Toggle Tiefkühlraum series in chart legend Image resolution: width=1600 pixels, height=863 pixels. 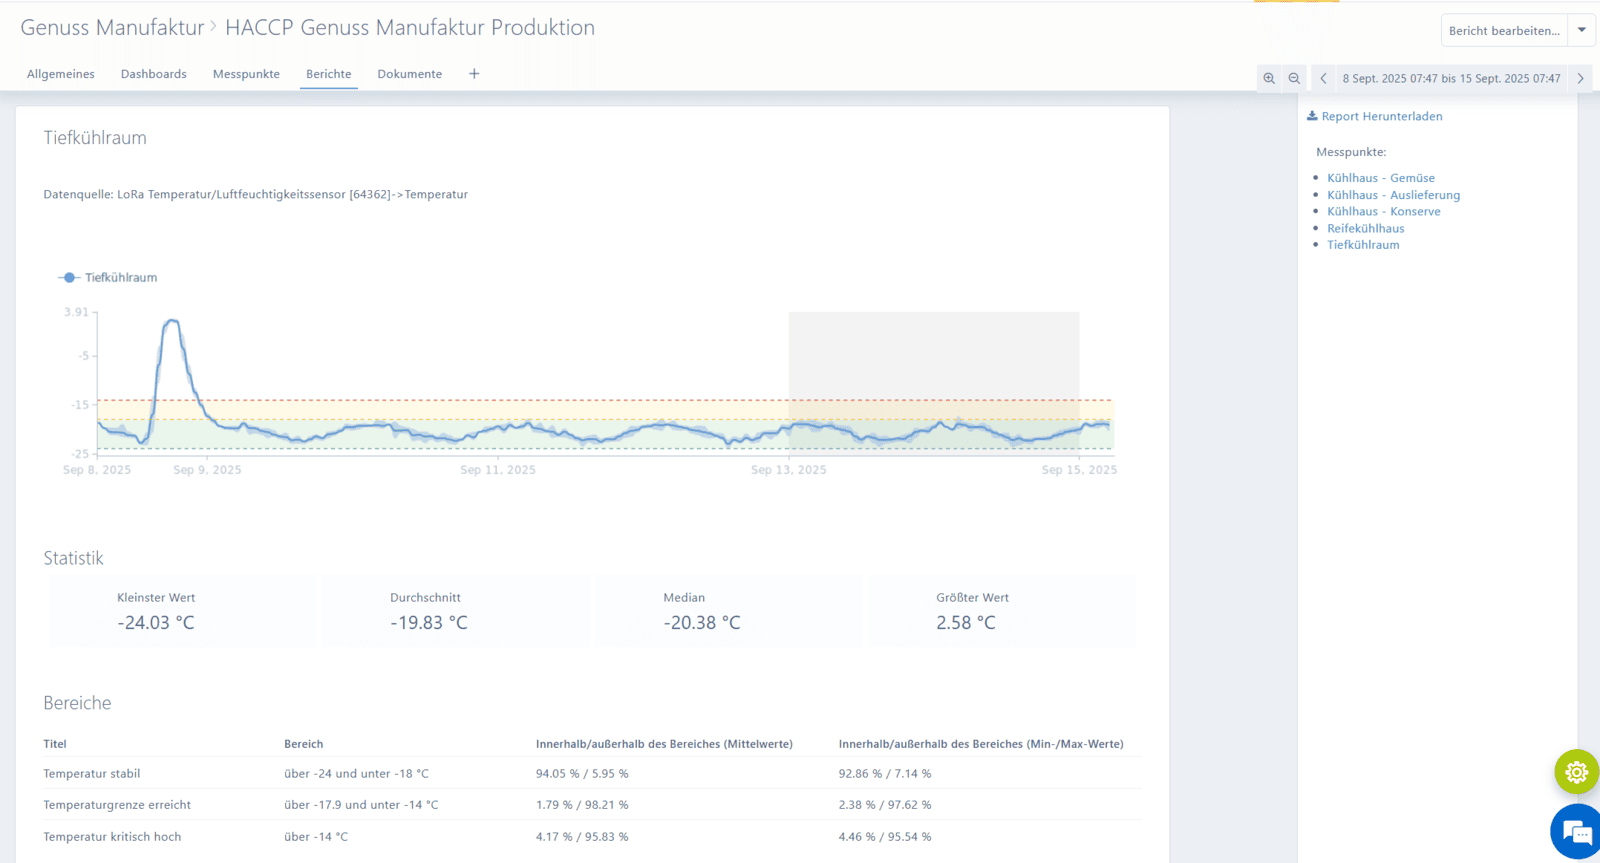(x=108, y=278)
